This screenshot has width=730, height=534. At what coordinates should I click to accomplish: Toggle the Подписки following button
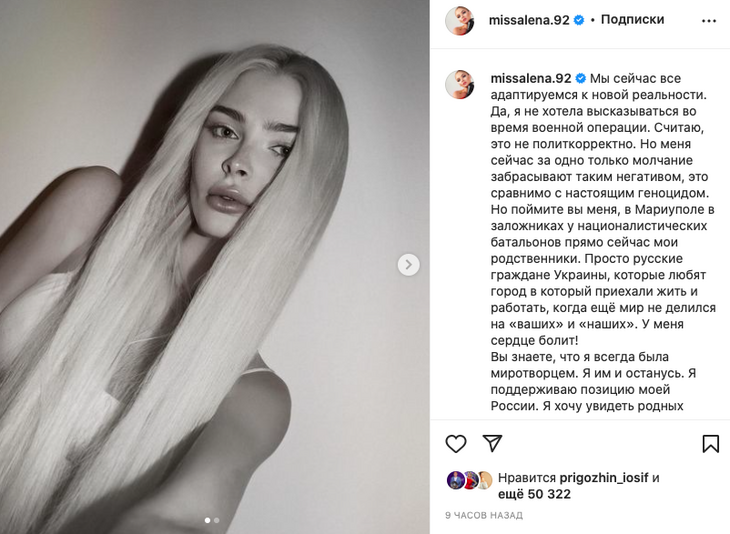click(x=632, y=20)
